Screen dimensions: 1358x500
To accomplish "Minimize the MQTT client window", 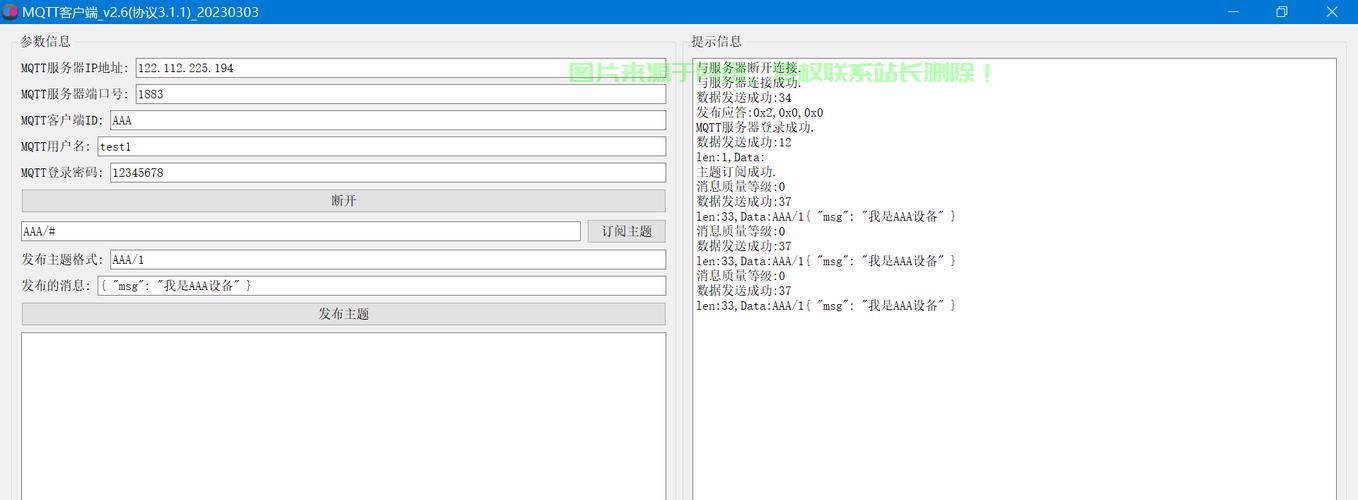I will 1232,12.
